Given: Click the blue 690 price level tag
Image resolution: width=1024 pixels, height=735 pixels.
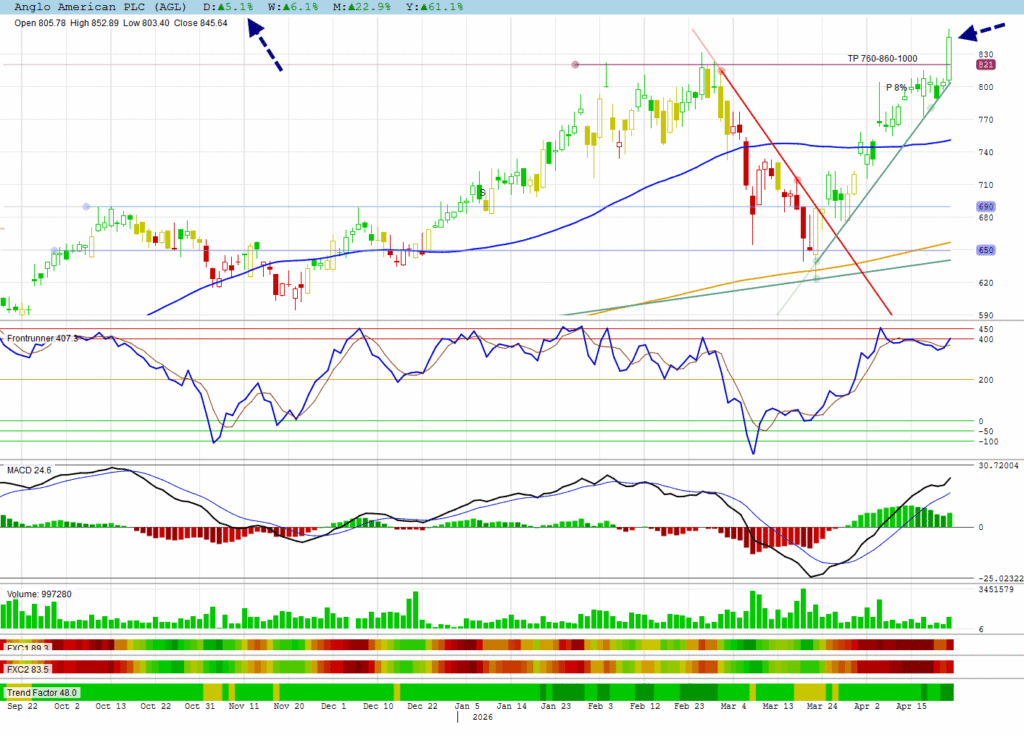Looking at the screenshot, I should 985,207.
